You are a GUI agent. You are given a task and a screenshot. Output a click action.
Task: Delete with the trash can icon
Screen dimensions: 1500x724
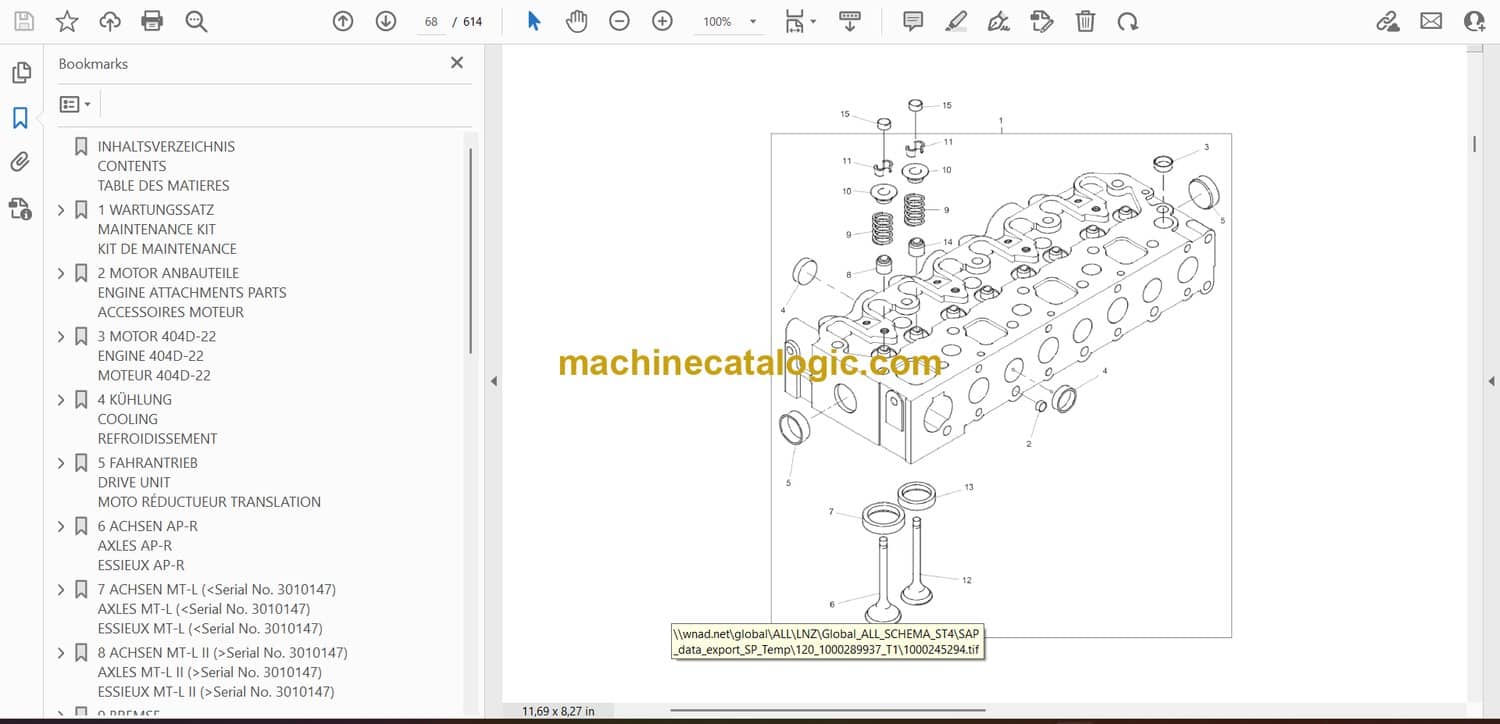pyautogui.click(x=1085, y=21)
